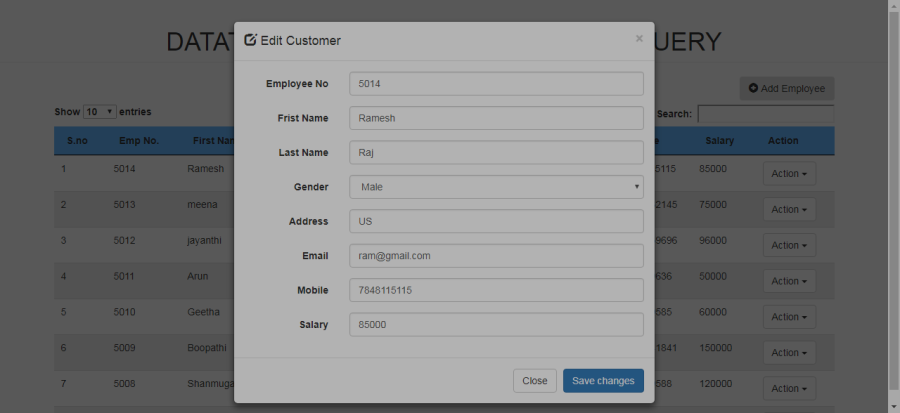Focus the Email input field
The height and width of the screenshot is (413, 900).
pos(496,256)
